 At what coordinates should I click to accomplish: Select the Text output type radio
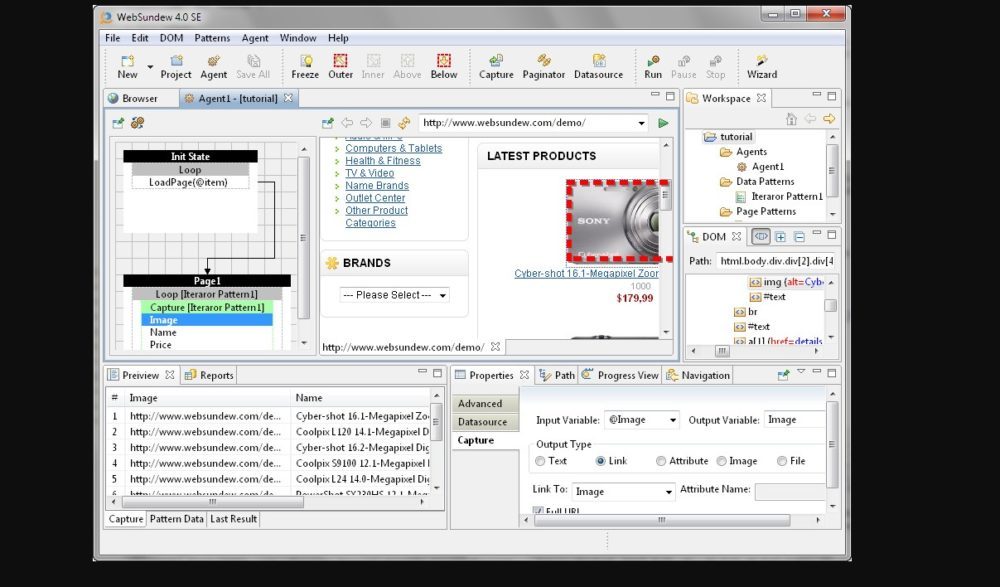(x=541, y=461)
